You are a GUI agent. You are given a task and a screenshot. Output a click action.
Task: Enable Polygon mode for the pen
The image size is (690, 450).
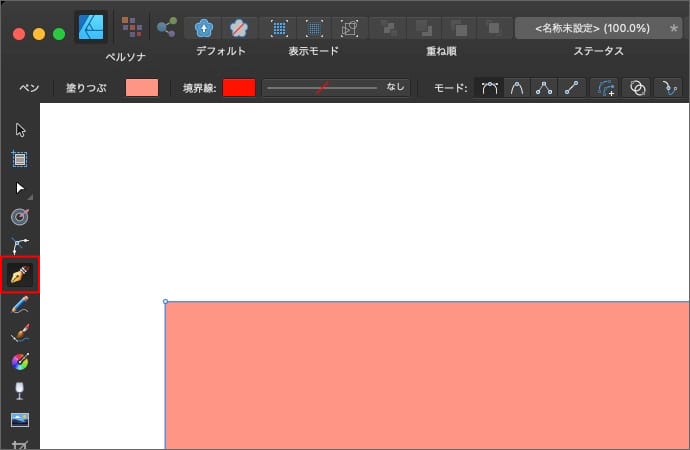click(x=544, y=88)
